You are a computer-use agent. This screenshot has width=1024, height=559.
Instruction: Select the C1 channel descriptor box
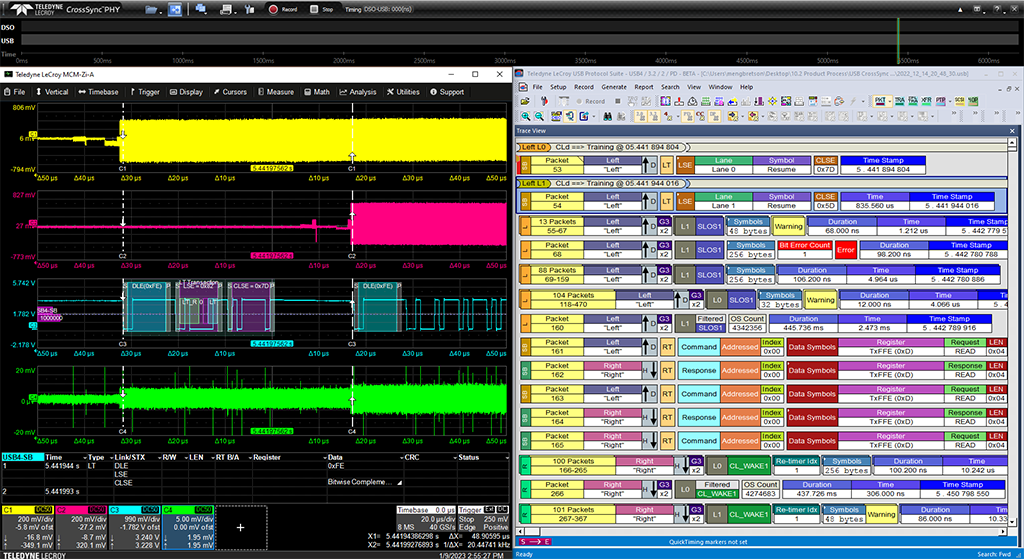coord(27,528)
